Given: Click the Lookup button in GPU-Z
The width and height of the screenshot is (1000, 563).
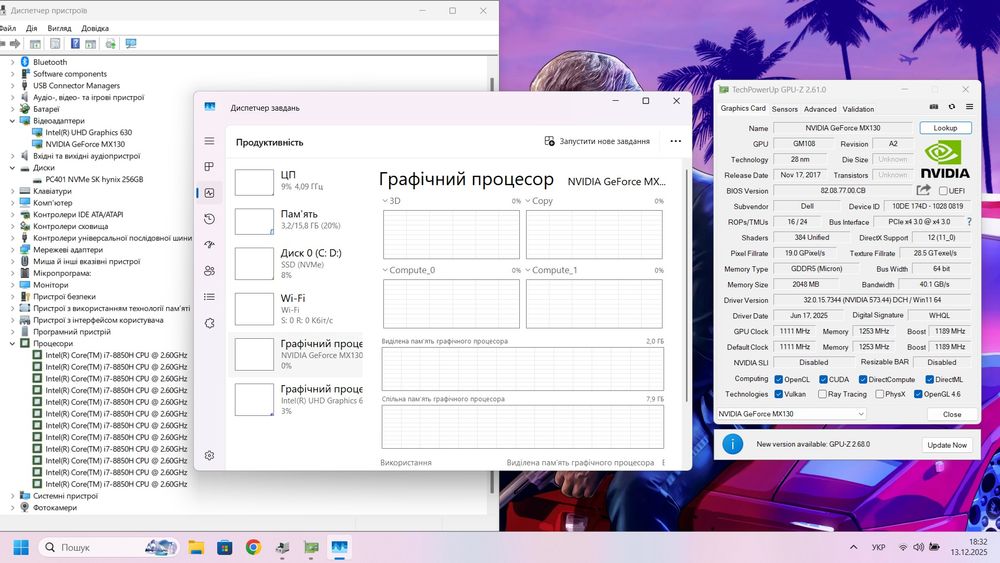Looking at the screenshot, I should [x=945, y=128].
